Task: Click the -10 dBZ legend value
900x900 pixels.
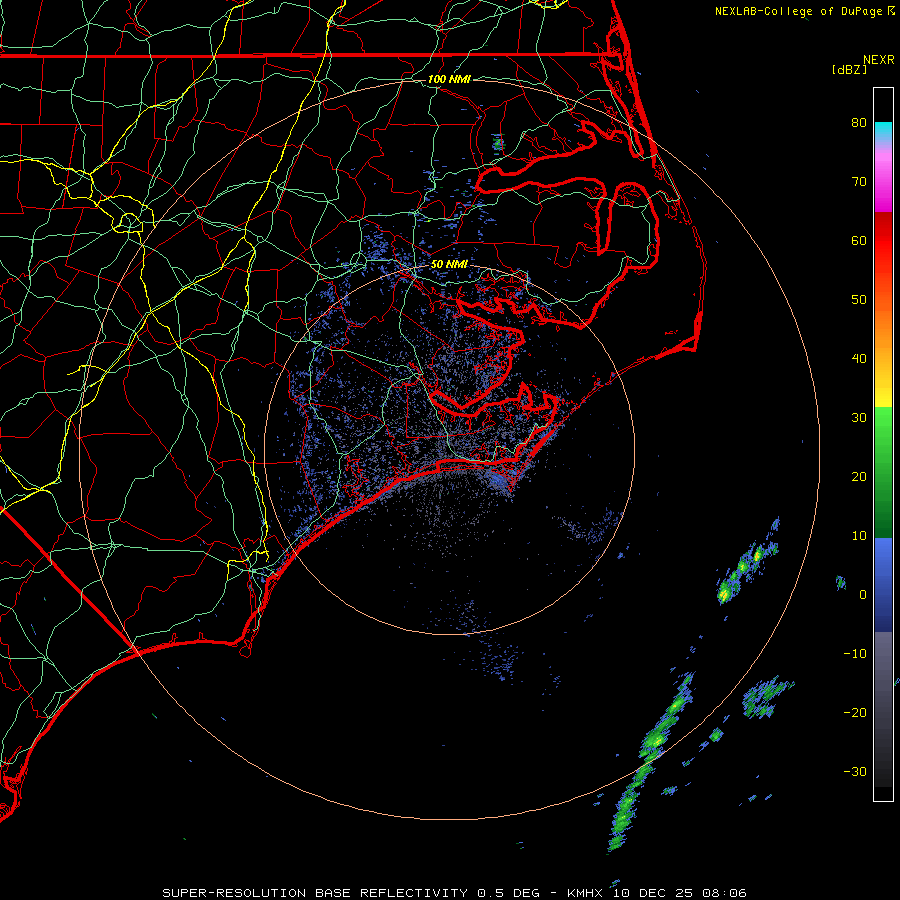Action: pos(855,654)
